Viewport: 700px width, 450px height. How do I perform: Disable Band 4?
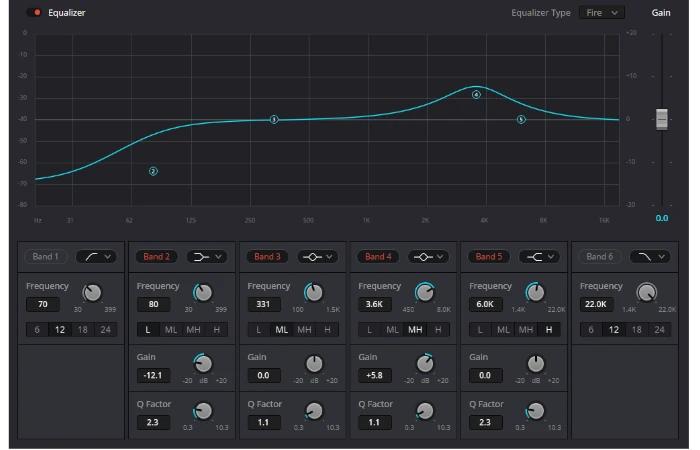click(378, 257)
